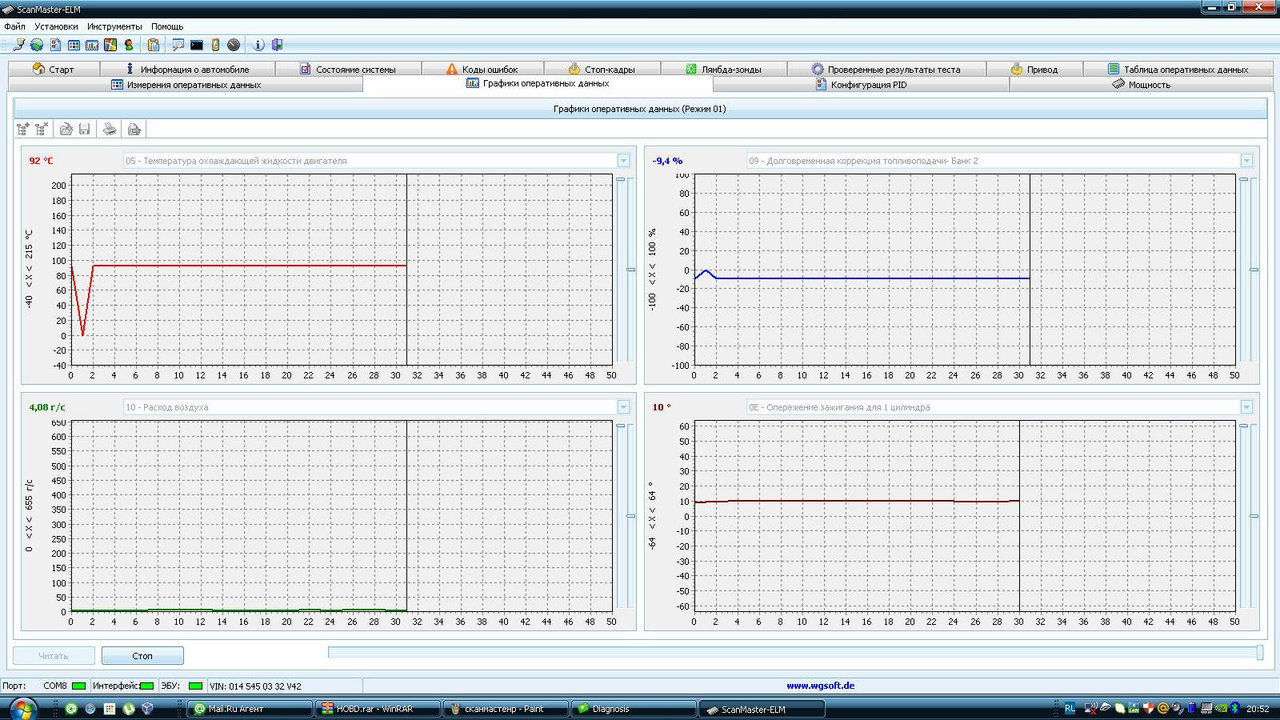Switch to сканмастер - Paint in the taskbar
1280x720 pixels.
click(x=504, y=709)
